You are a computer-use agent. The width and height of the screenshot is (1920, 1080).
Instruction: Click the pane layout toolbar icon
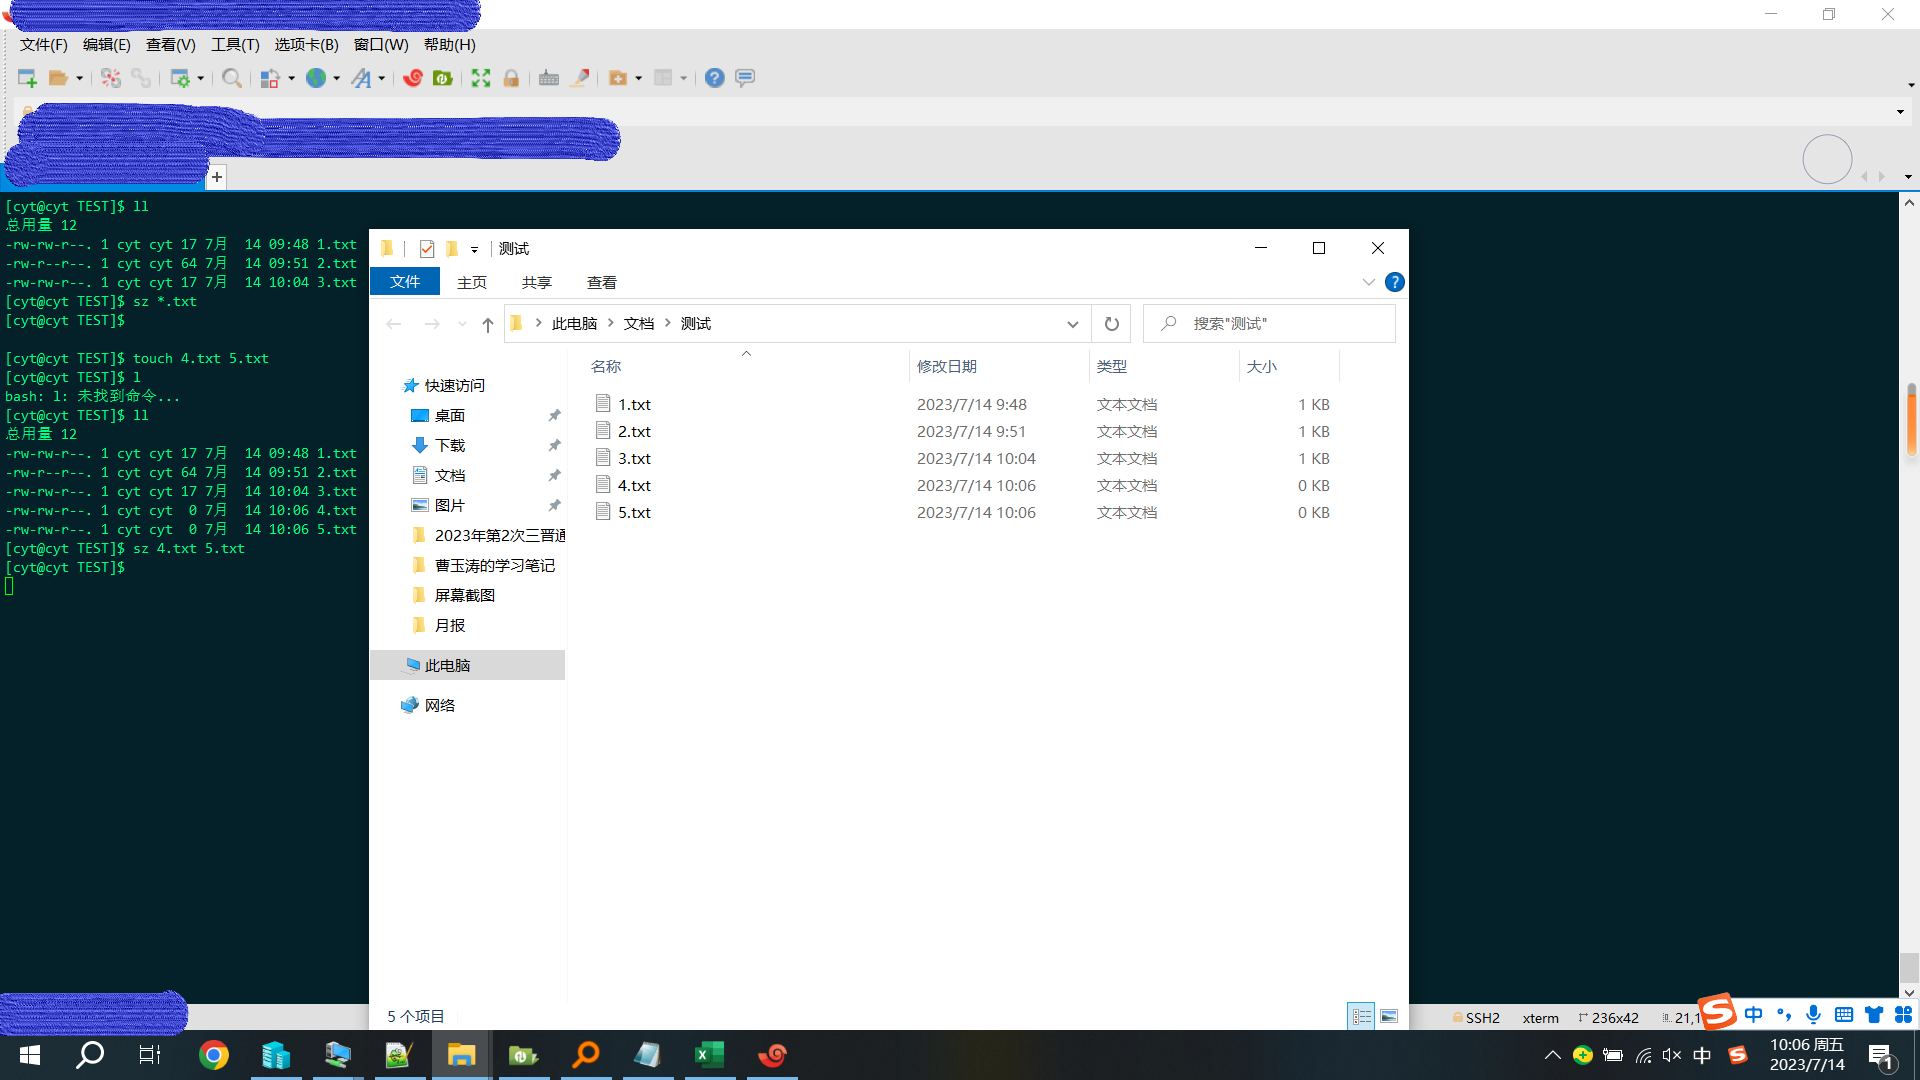[663, 78]
